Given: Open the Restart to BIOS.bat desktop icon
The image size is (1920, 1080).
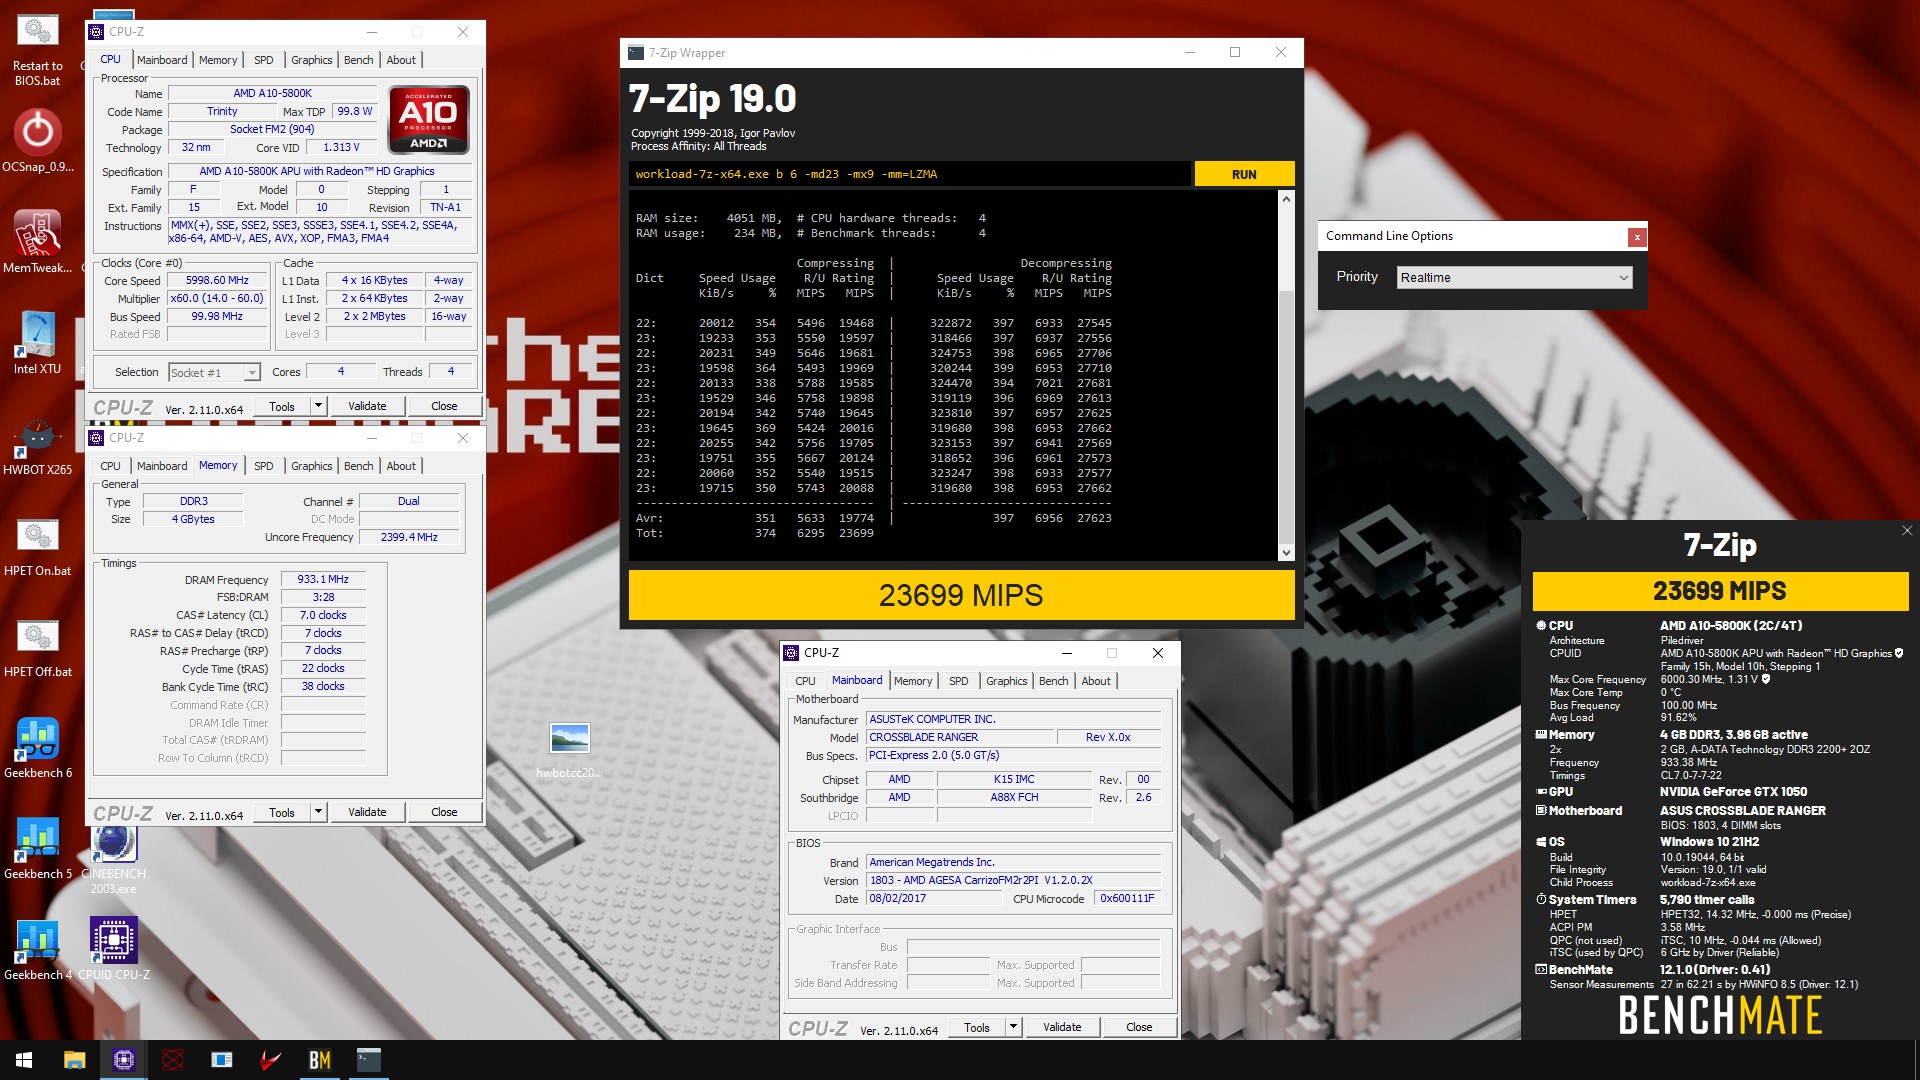Looking at the screenshot, I should click(x=37, y=47).
